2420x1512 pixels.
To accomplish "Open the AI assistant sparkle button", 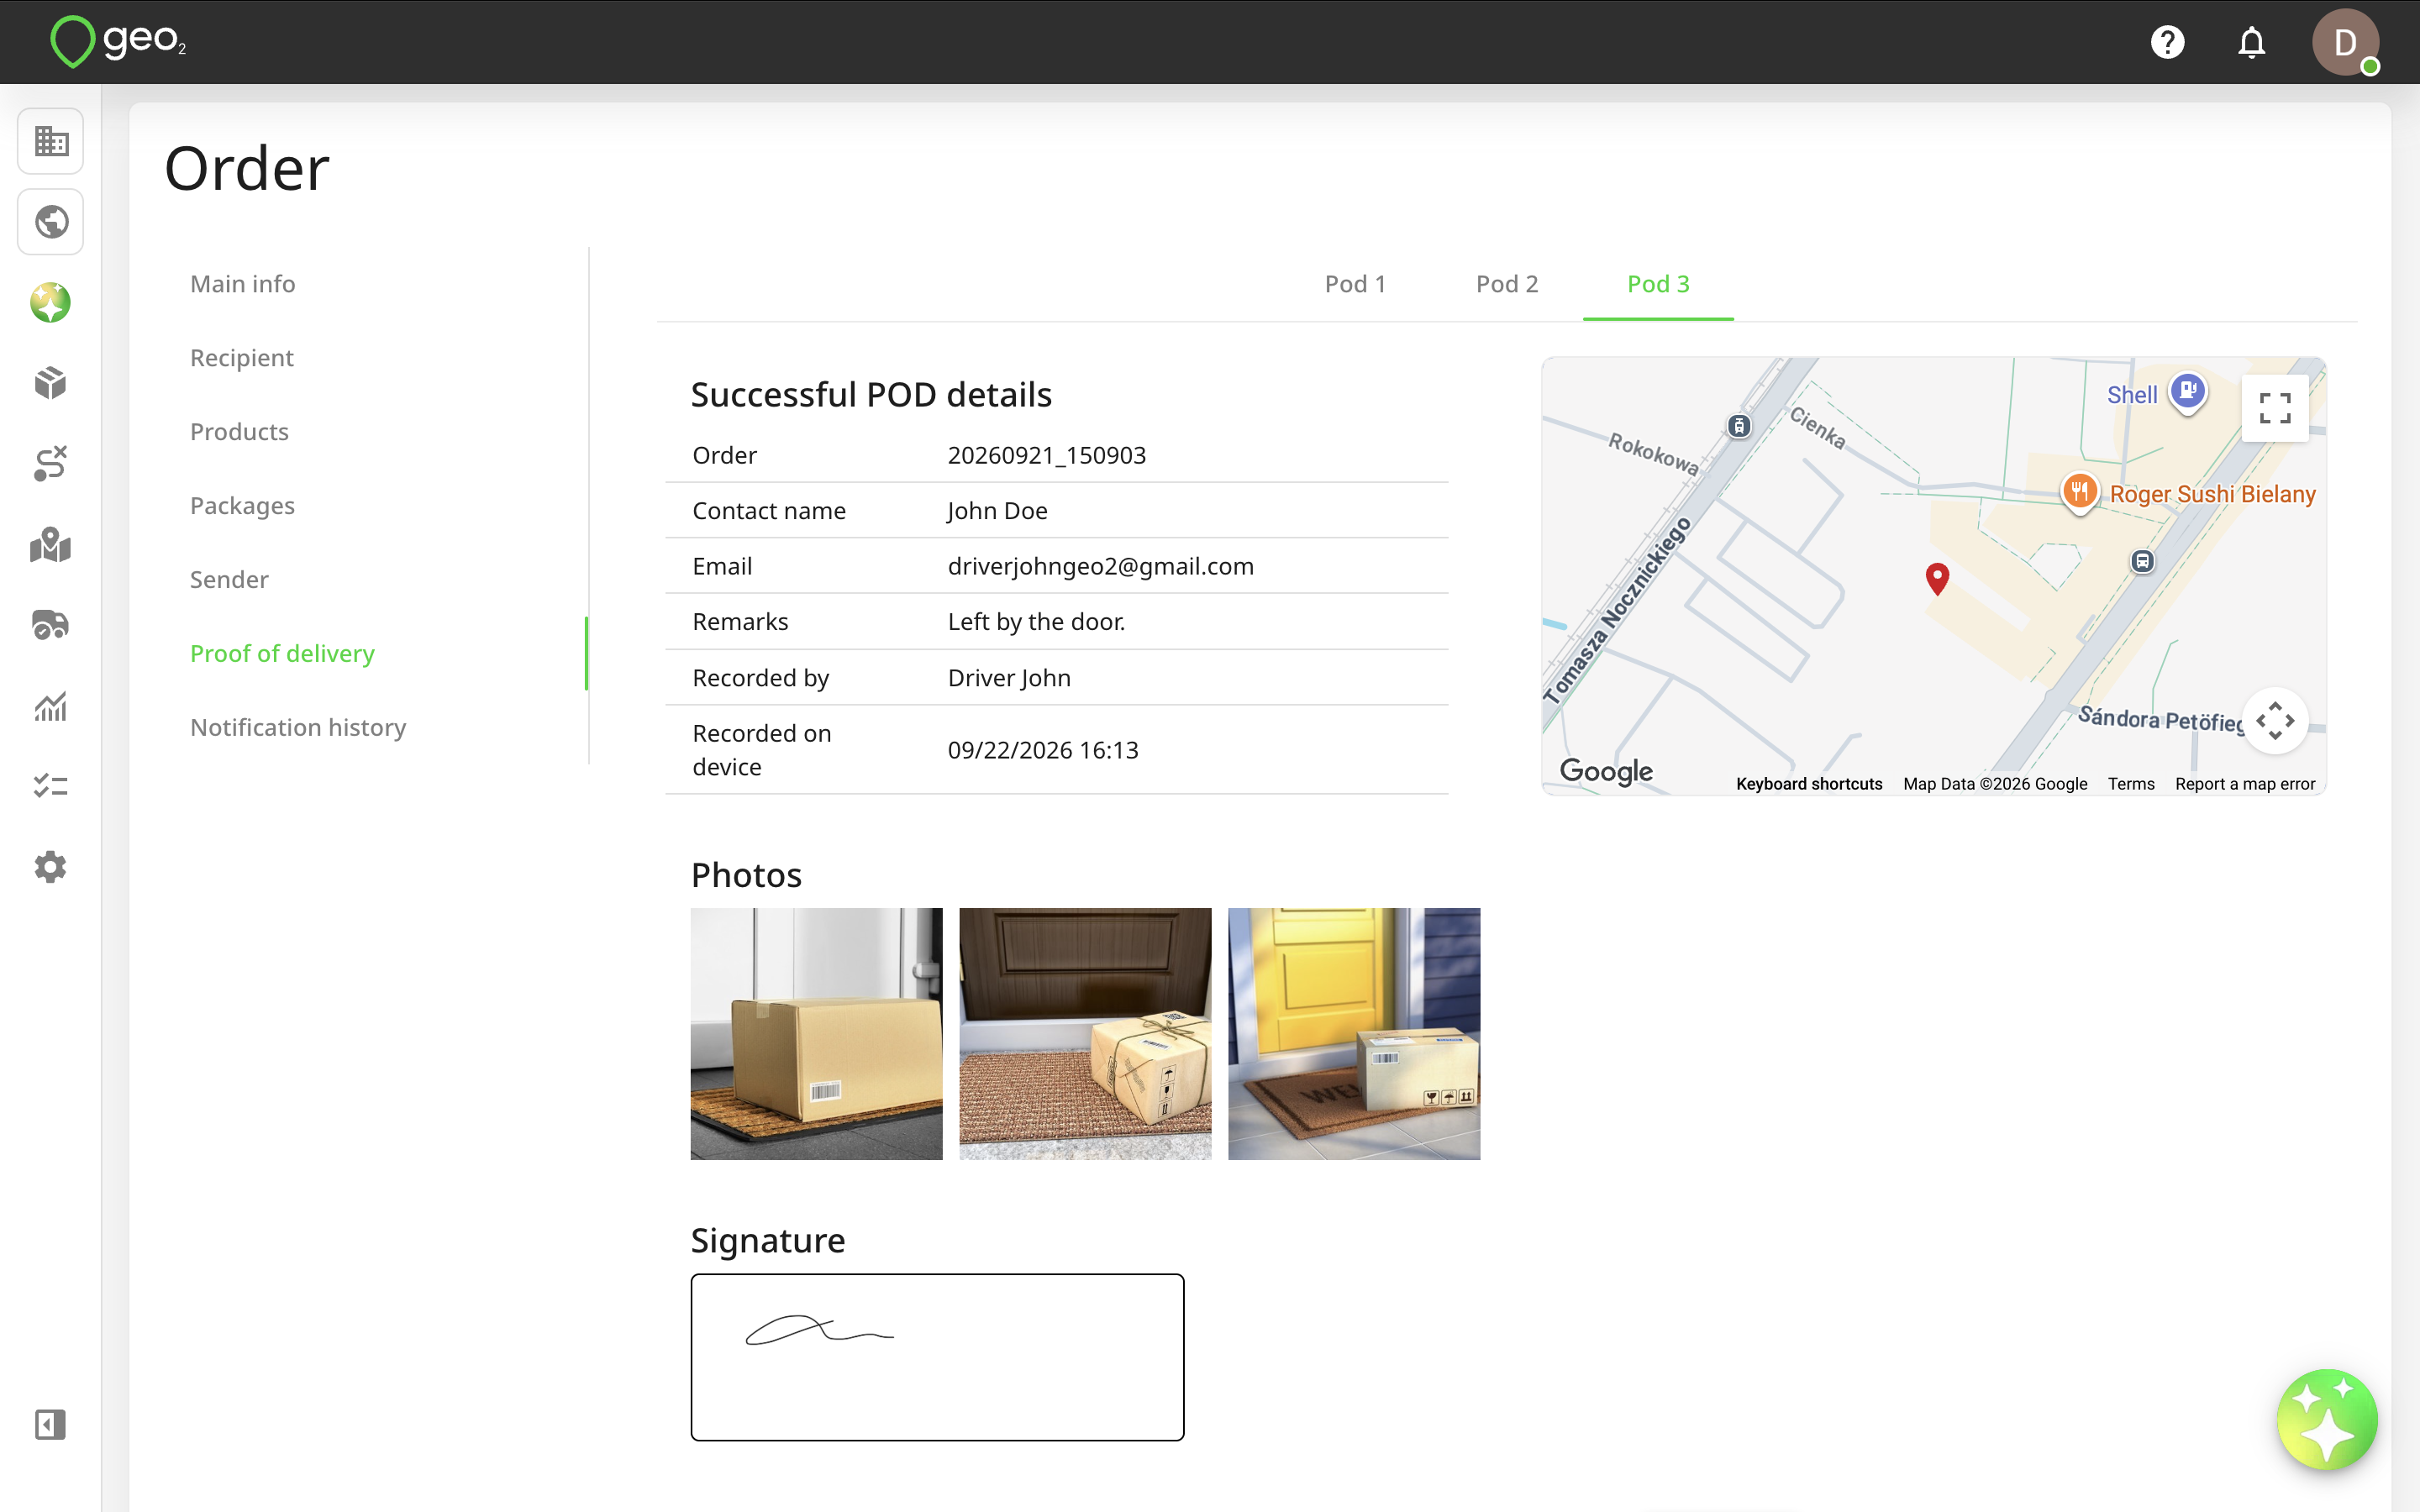I will tap(2327, 1419).
